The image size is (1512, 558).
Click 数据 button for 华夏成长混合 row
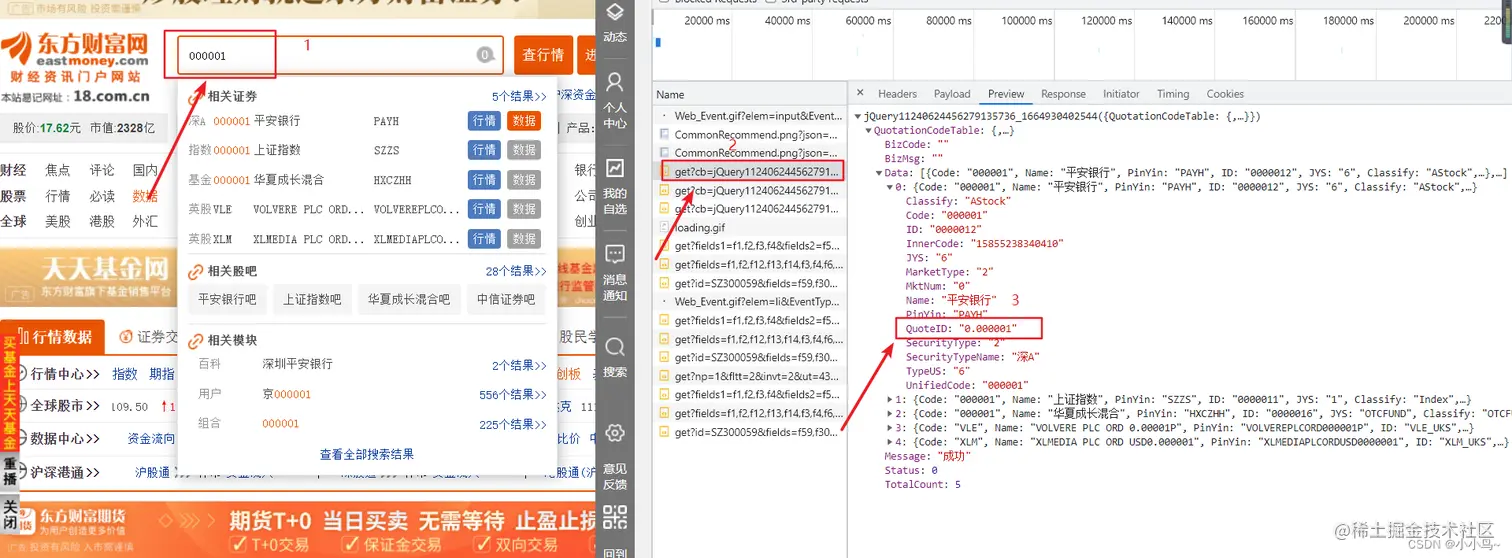pyautogui.click(x=524, y=180)
